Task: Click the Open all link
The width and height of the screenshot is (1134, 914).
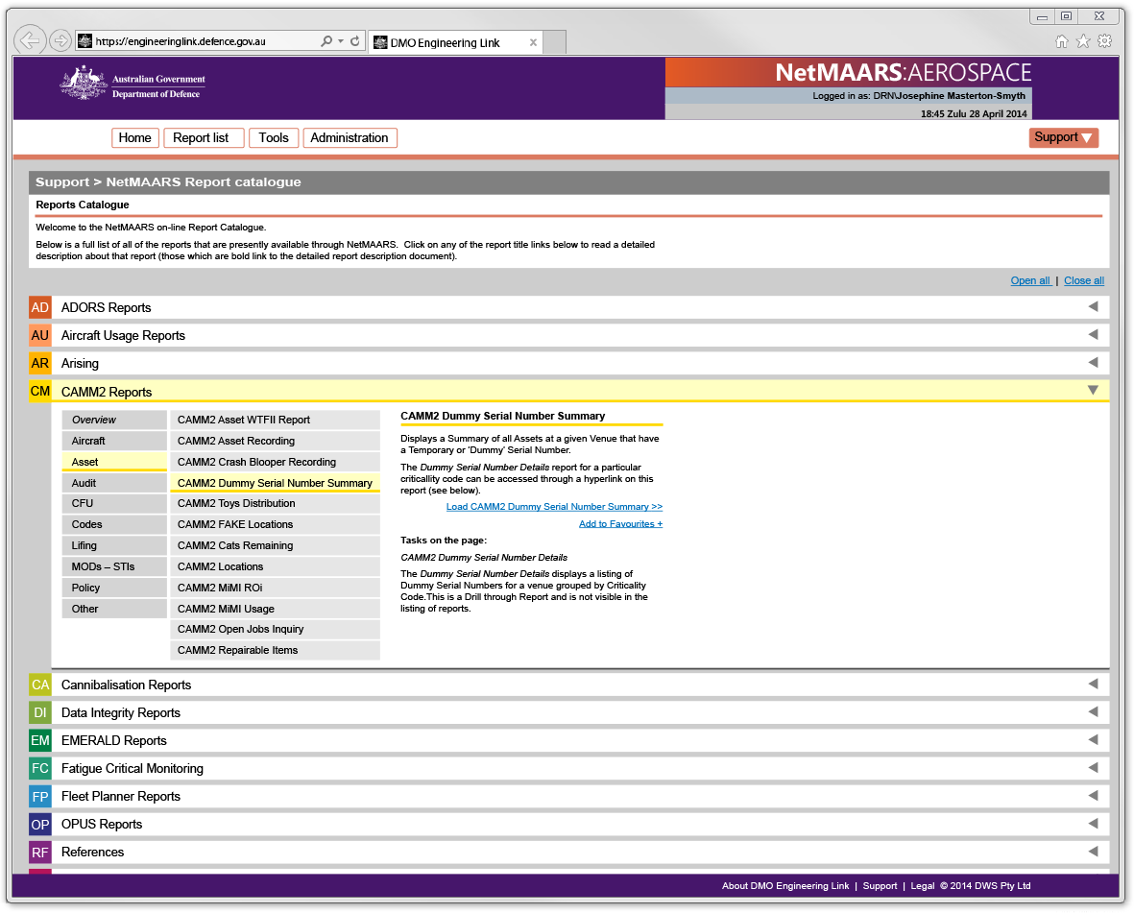Action: tap(1031, 281)
